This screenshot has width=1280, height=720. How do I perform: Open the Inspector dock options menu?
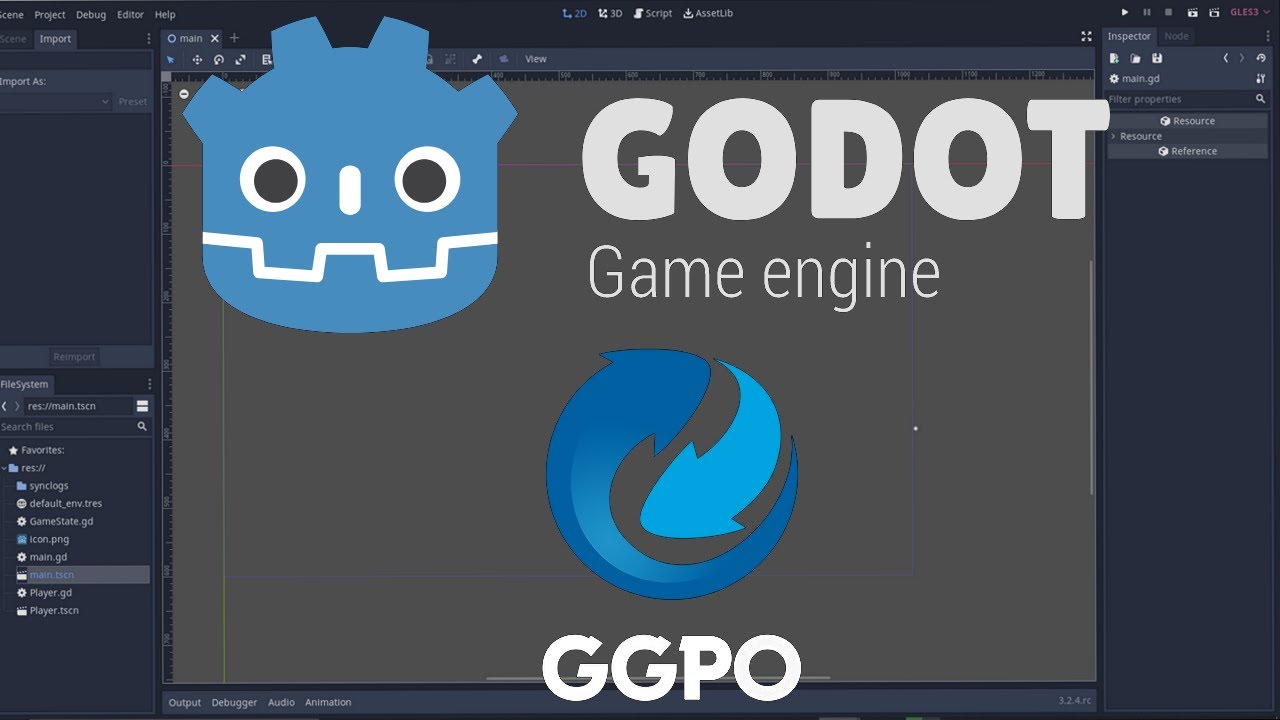(1269, 36)
